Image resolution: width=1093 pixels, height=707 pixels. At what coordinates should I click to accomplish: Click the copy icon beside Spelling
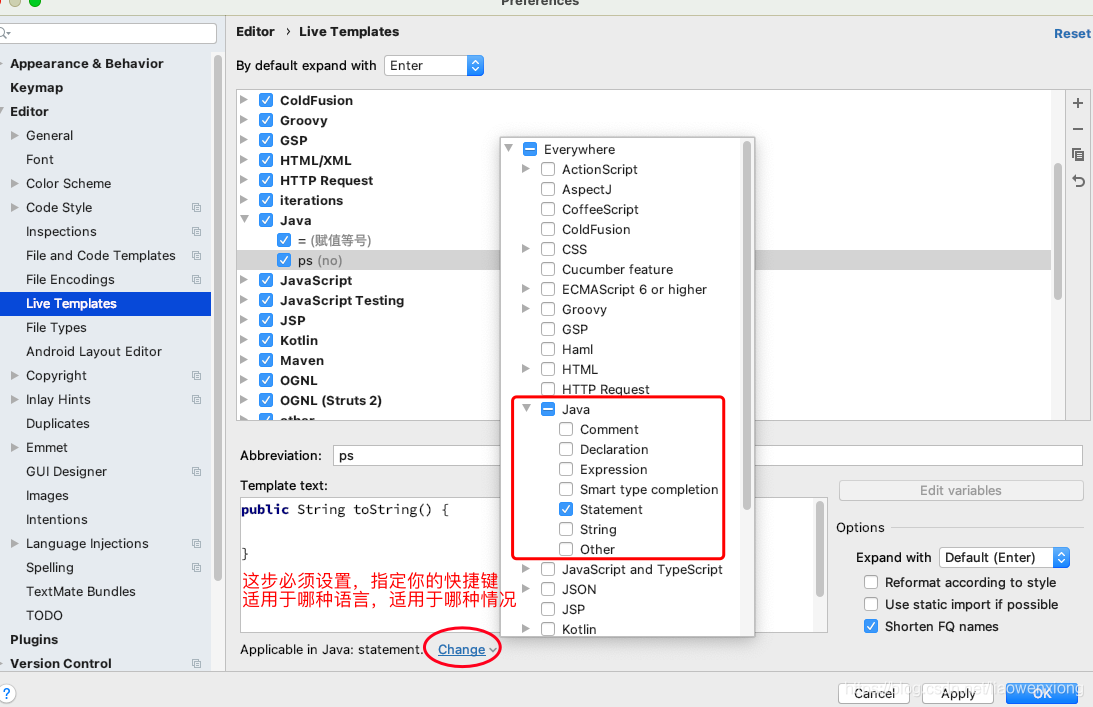(x=197, y=568)
